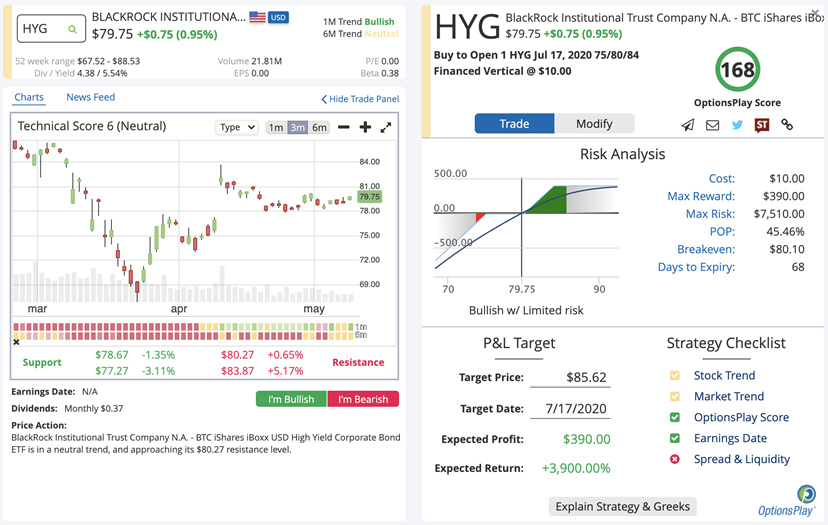This screenshot has height=525, width=828.
Task: Click the Max Risk label
Action: click(x=710, y=214)
